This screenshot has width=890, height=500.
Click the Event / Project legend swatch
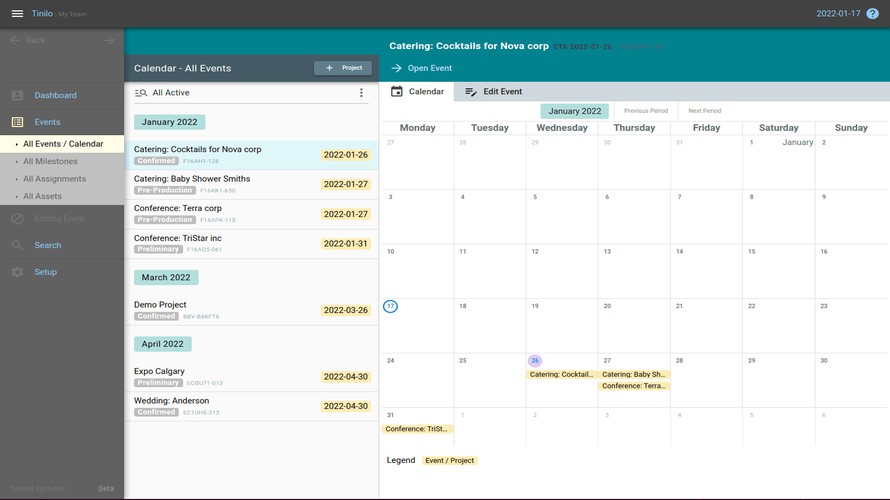click(x=449, y=461)
